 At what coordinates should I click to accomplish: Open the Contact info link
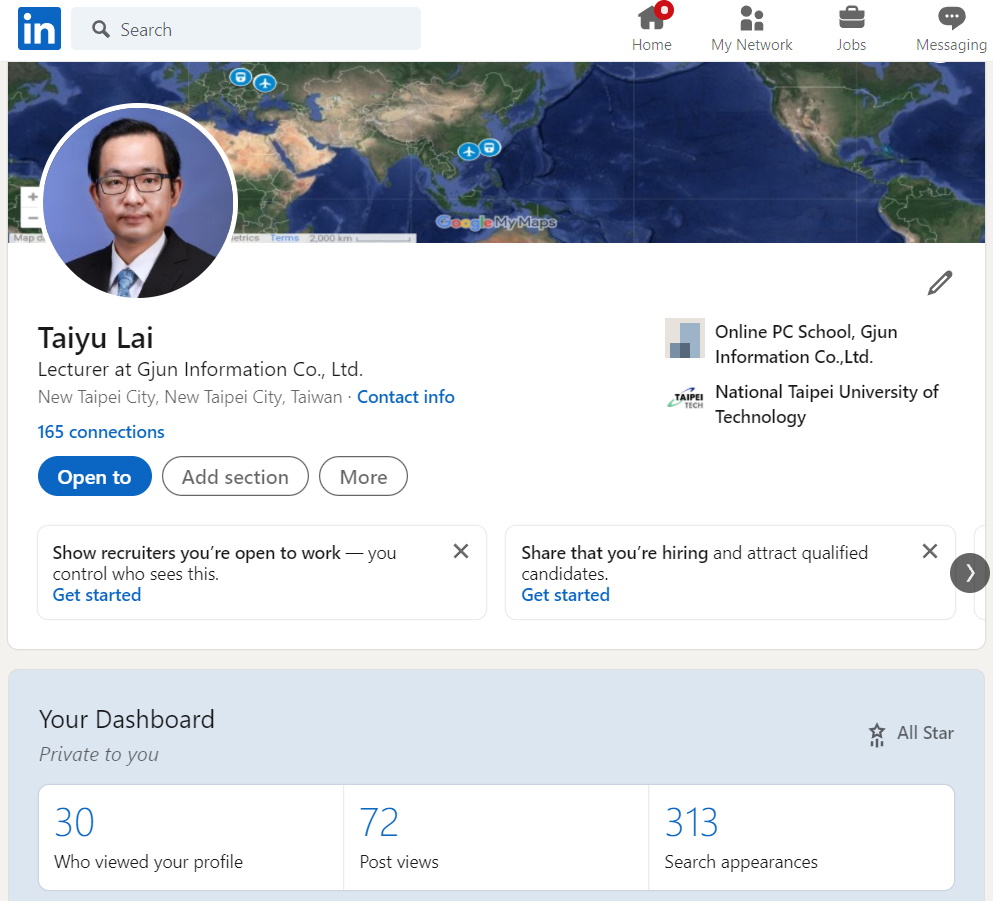405,397
